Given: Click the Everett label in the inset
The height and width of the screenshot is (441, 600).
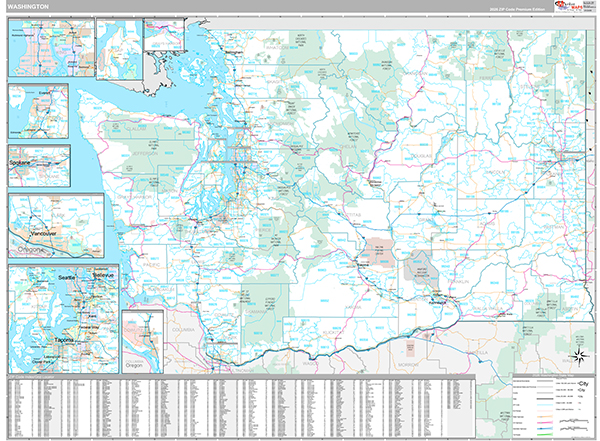Looking at the screenshot, I should [44, 93].
